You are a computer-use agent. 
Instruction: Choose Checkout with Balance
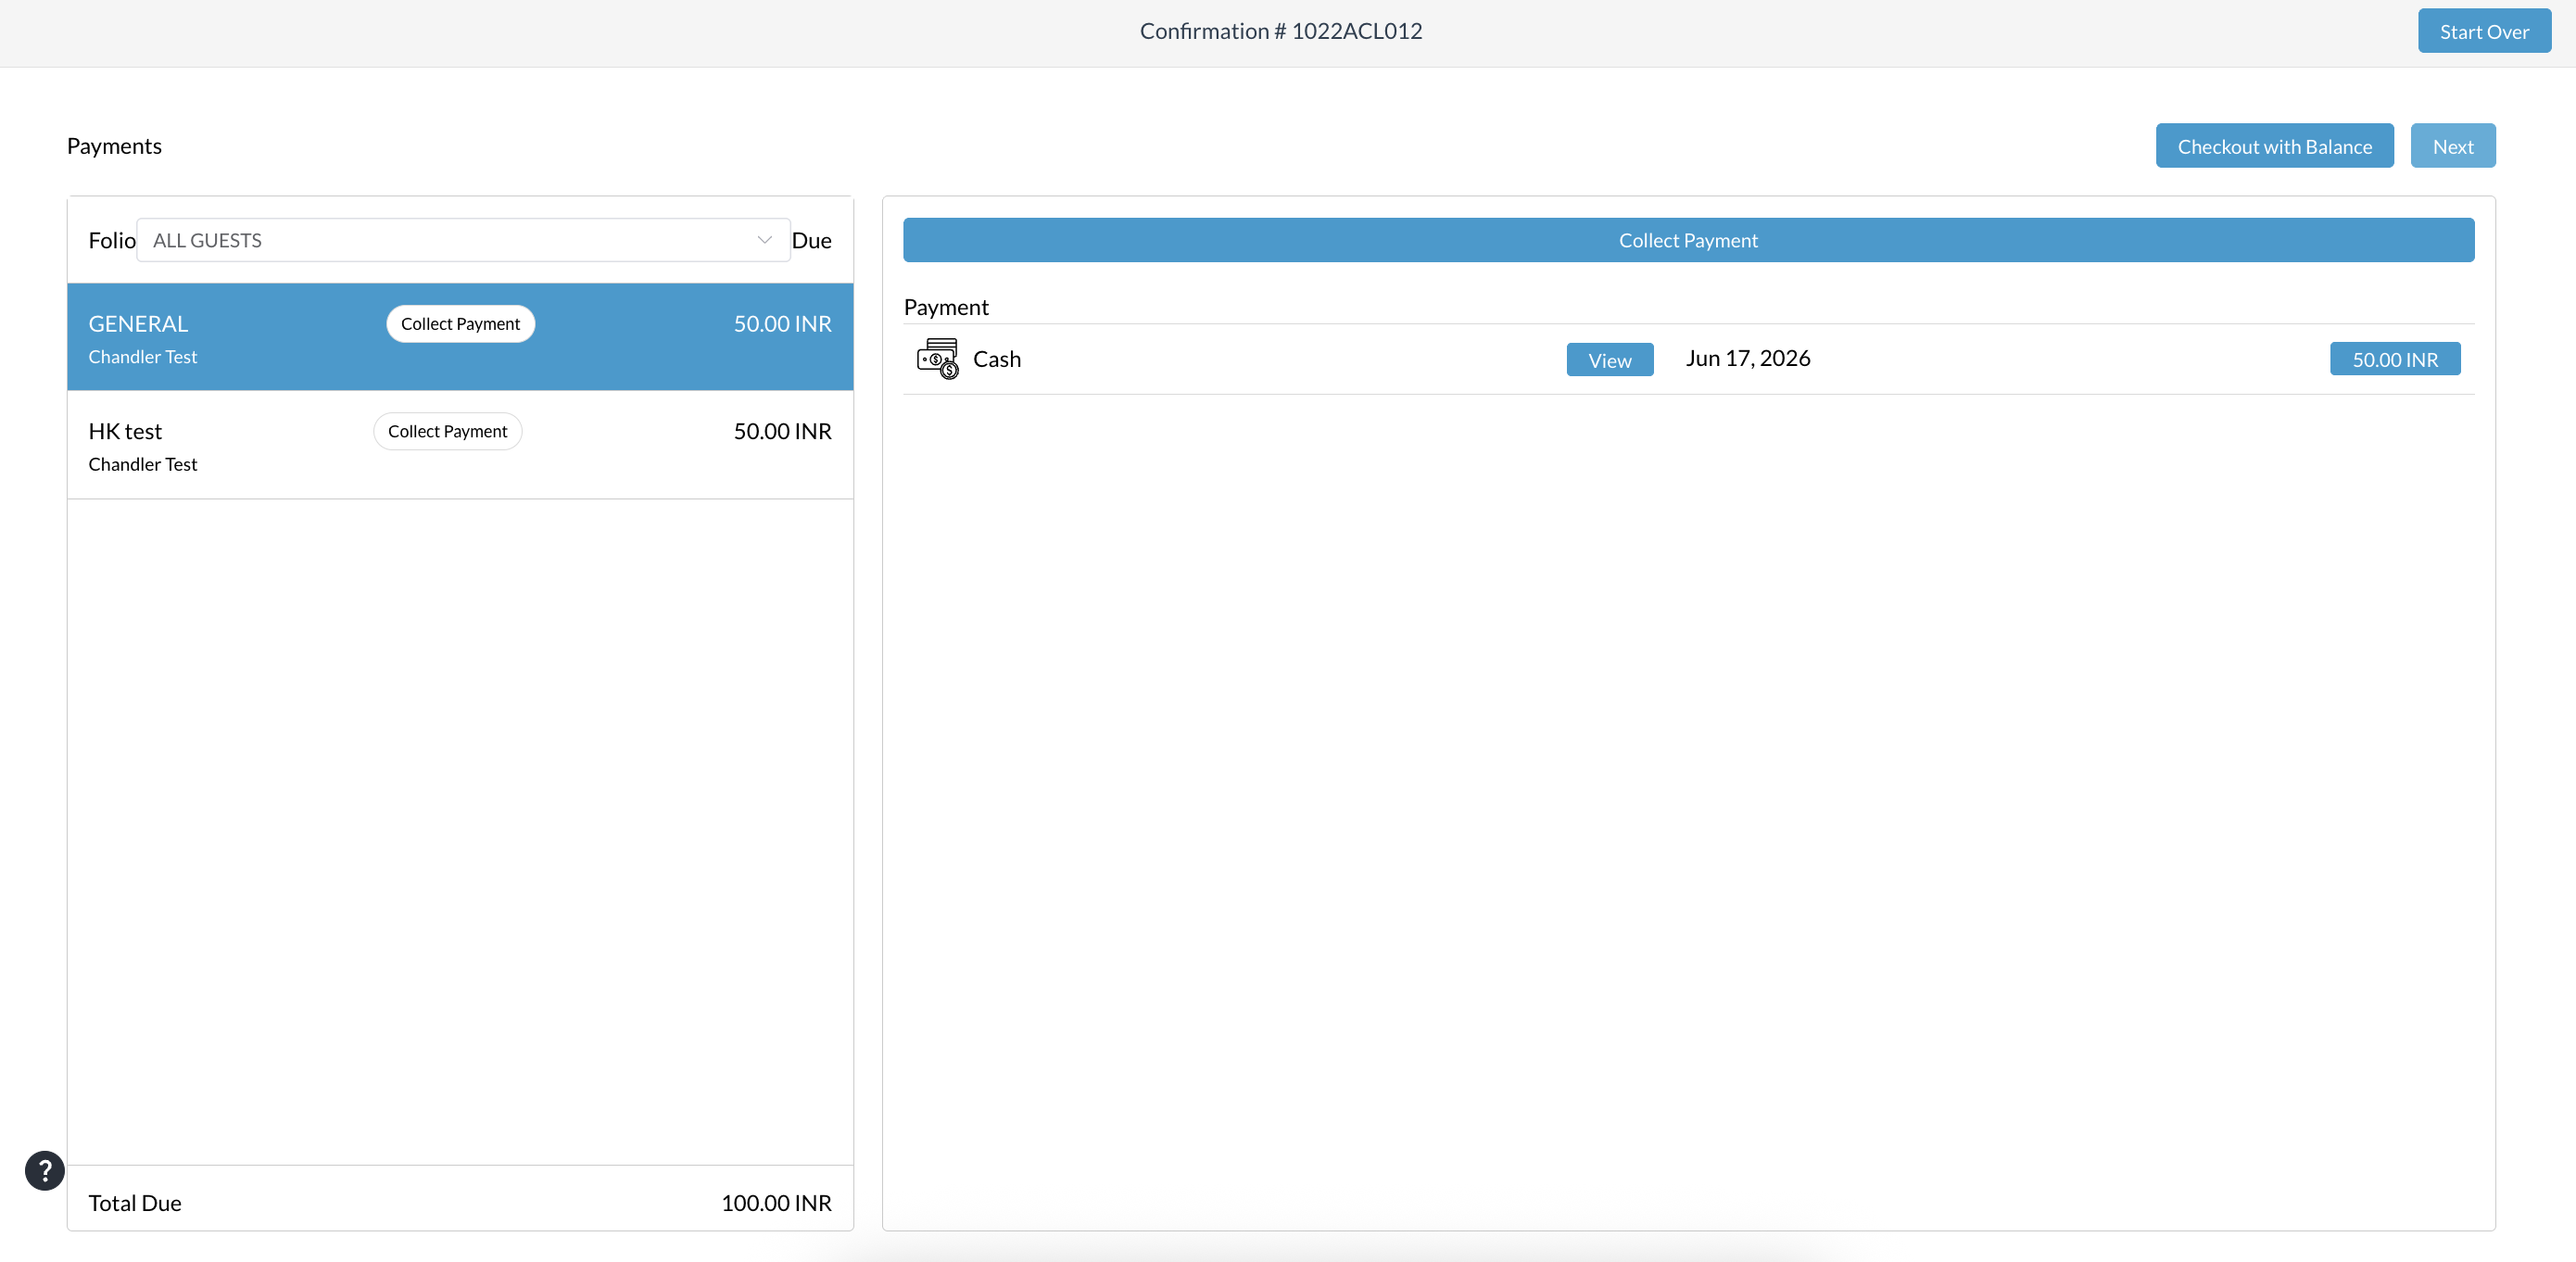2274,146
